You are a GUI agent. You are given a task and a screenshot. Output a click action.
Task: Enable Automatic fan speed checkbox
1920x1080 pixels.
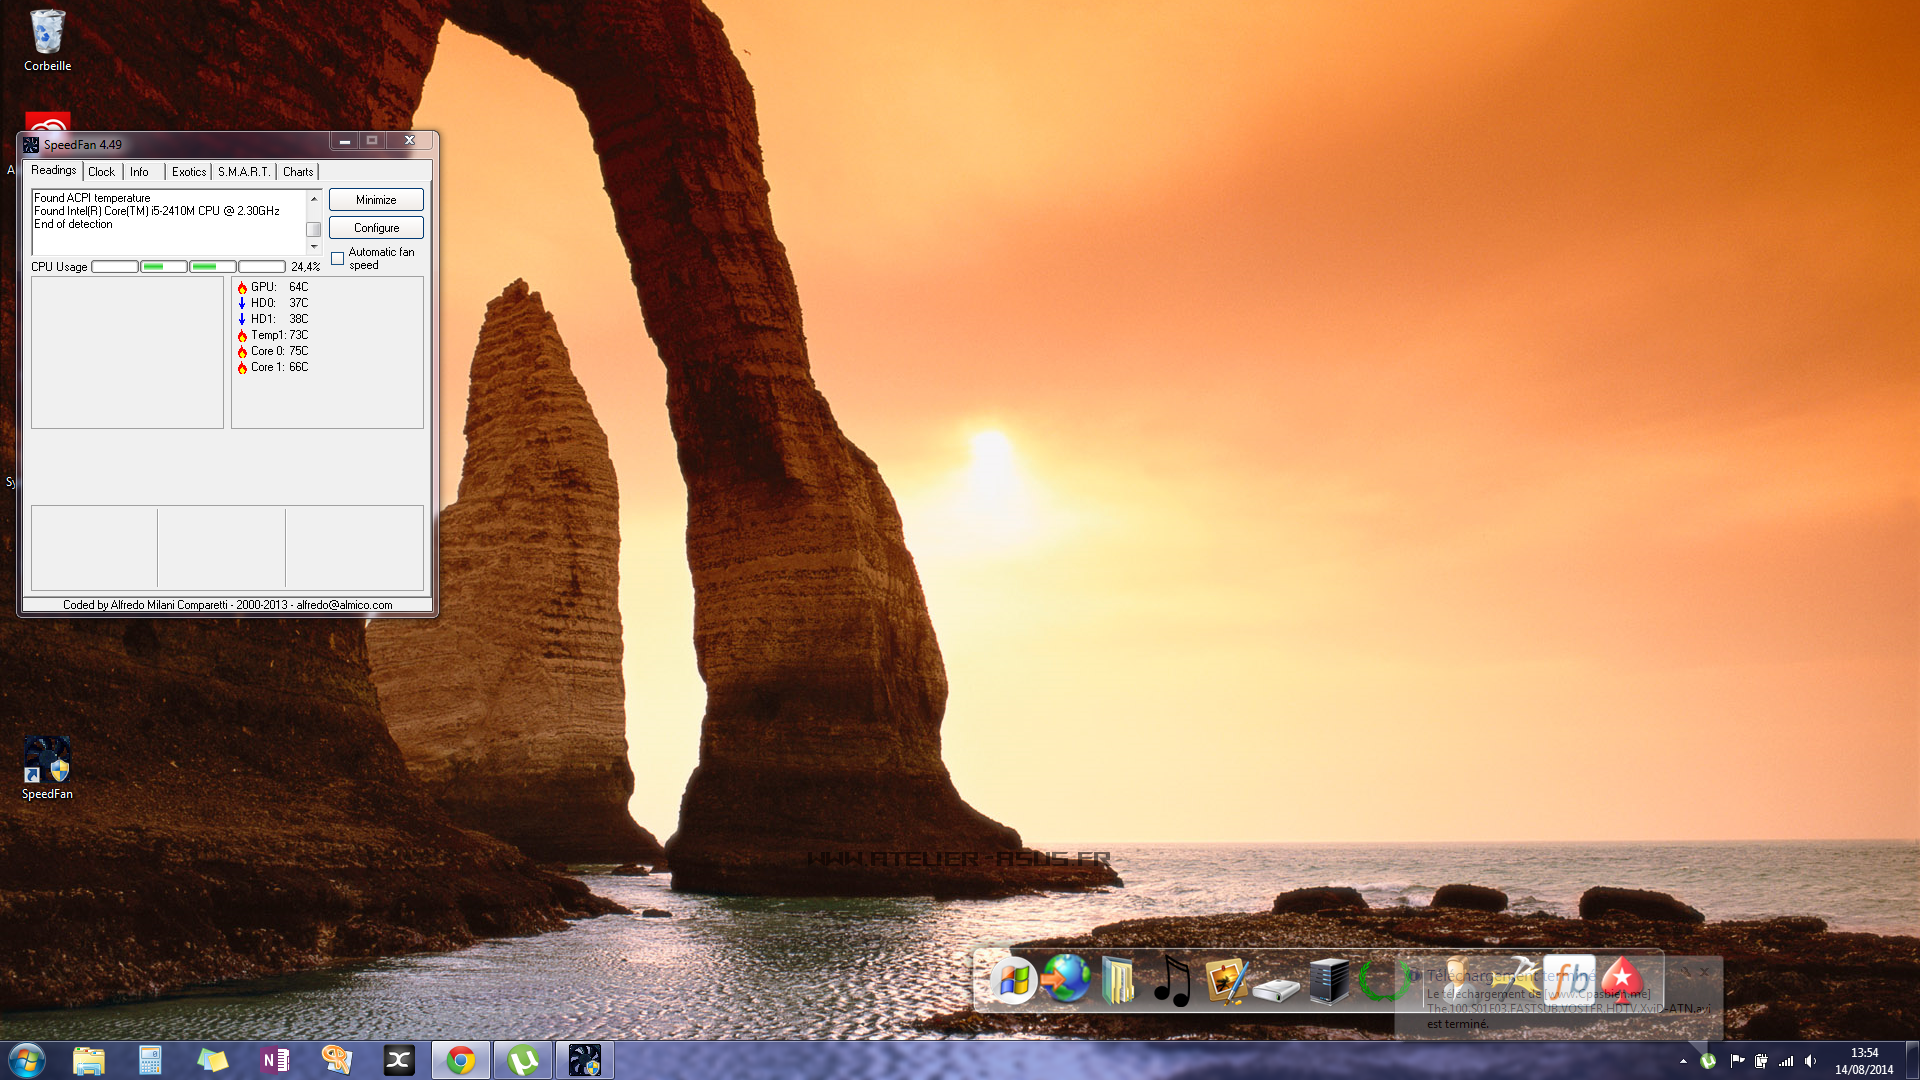click(338, 259)
